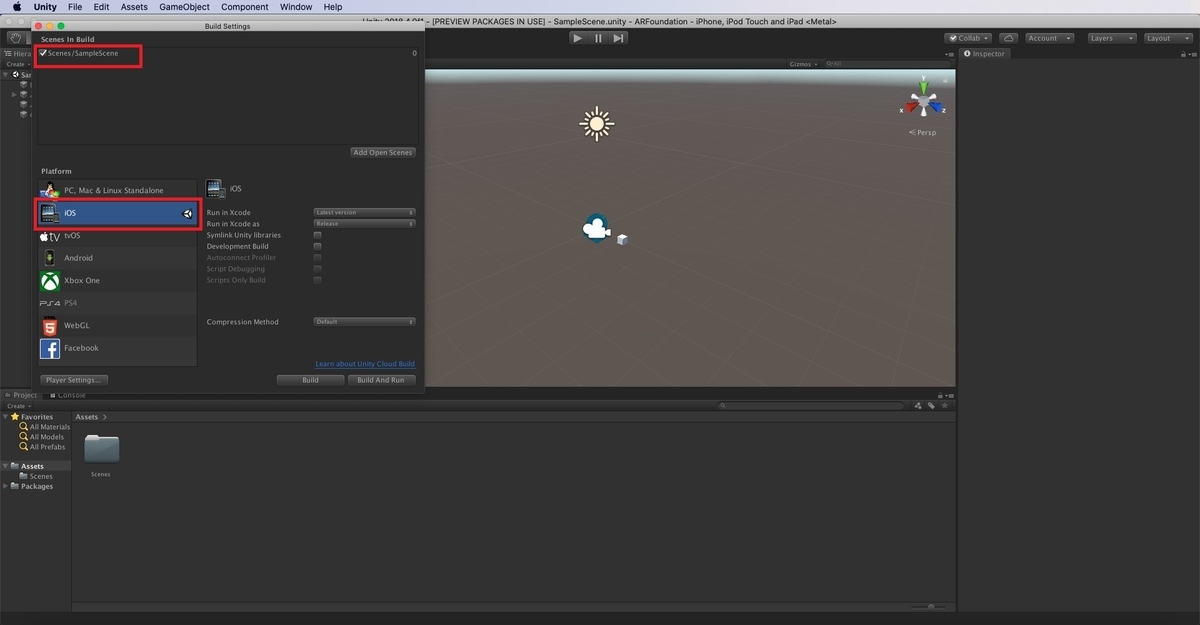
Task: Click the camera gizmo in scene
Action: 596,230
